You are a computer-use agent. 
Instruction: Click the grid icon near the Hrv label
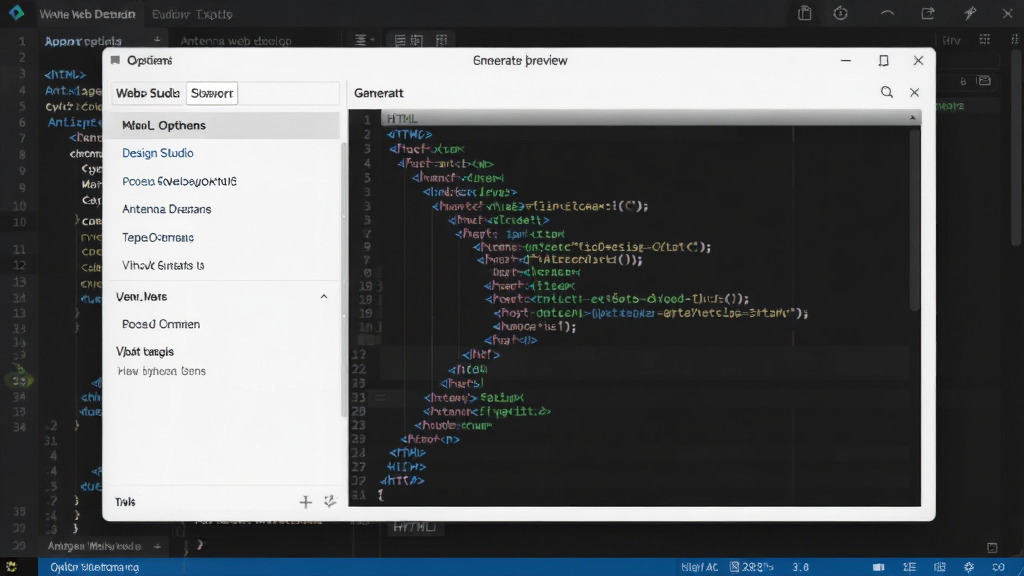click(x=985, y=40)
